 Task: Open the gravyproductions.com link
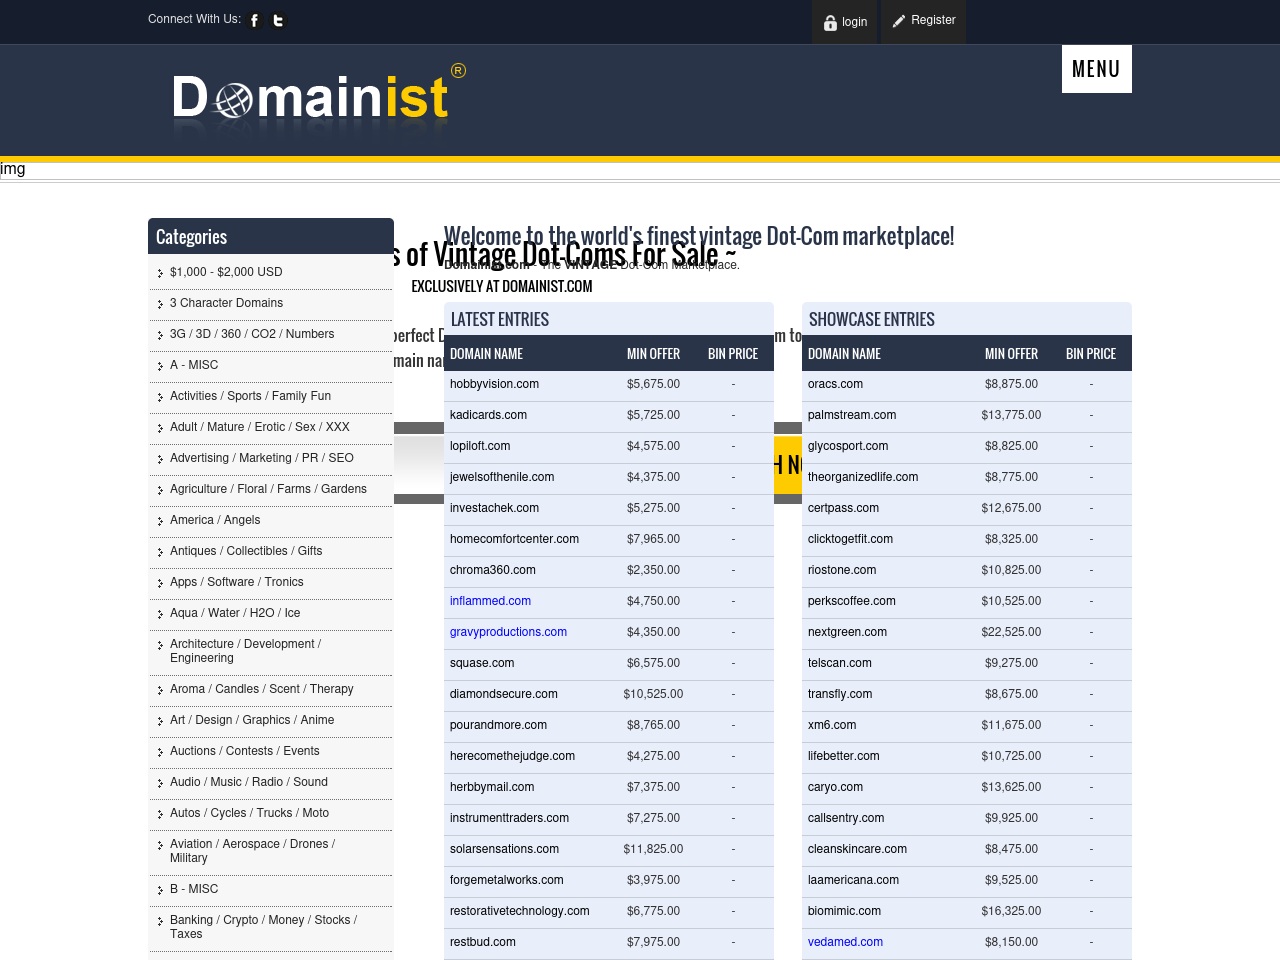click(508, 632)
